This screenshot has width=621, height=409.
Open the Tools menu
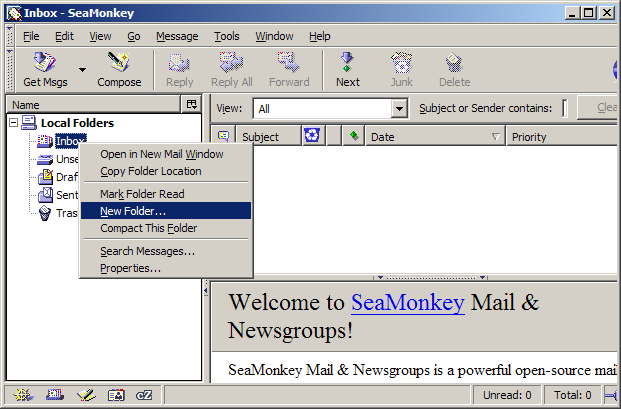[x=226, y=36]
